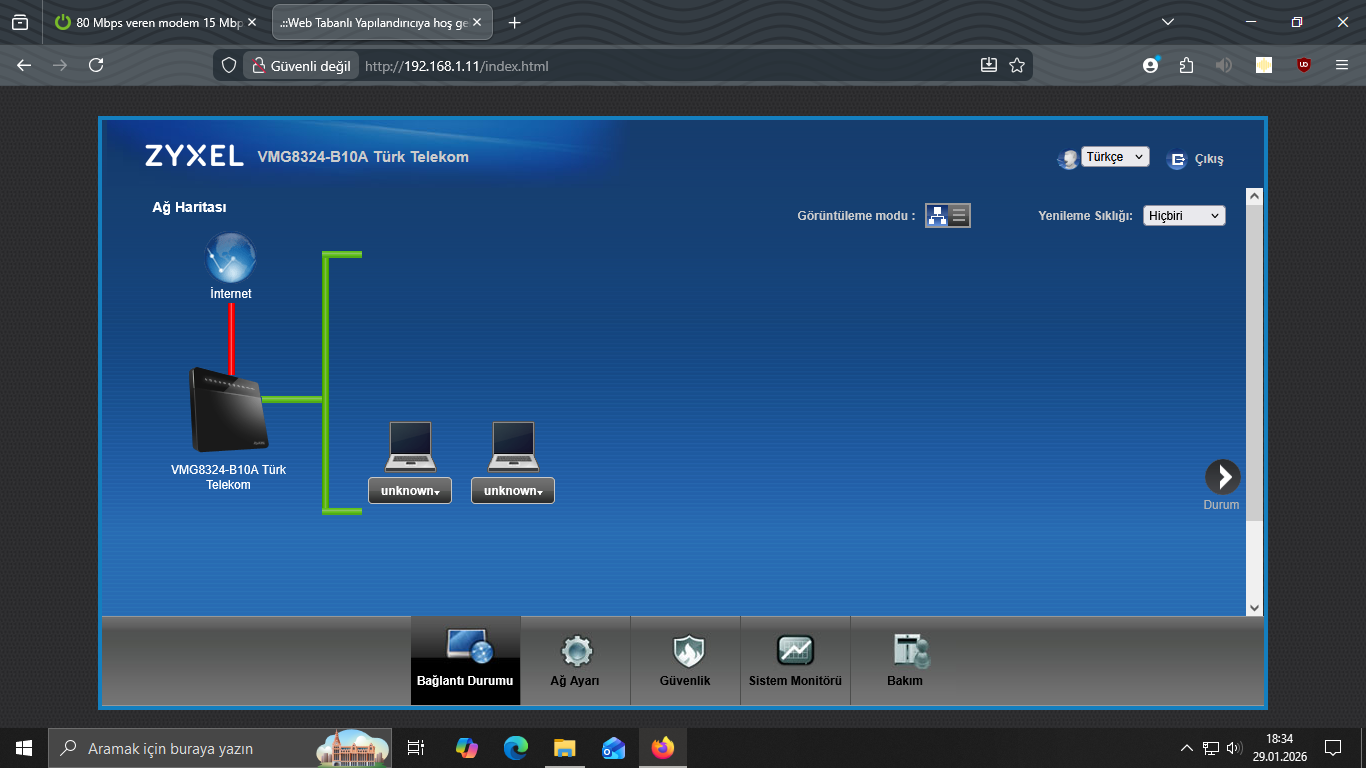The width and height of the screenshot is (1366, 768).
Task: Go forward to the next page
Action: [x=60, y=65]
